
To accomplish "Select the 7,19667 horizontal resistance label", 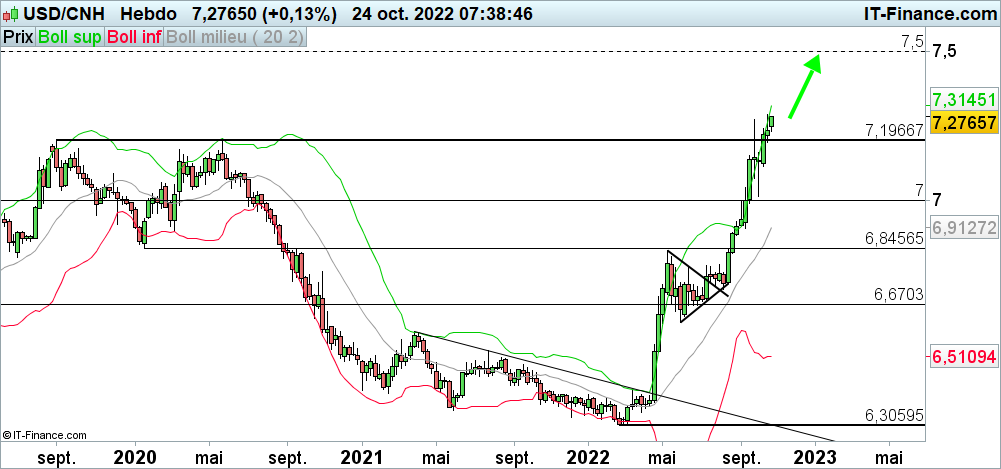I will [x=893, y=131].
